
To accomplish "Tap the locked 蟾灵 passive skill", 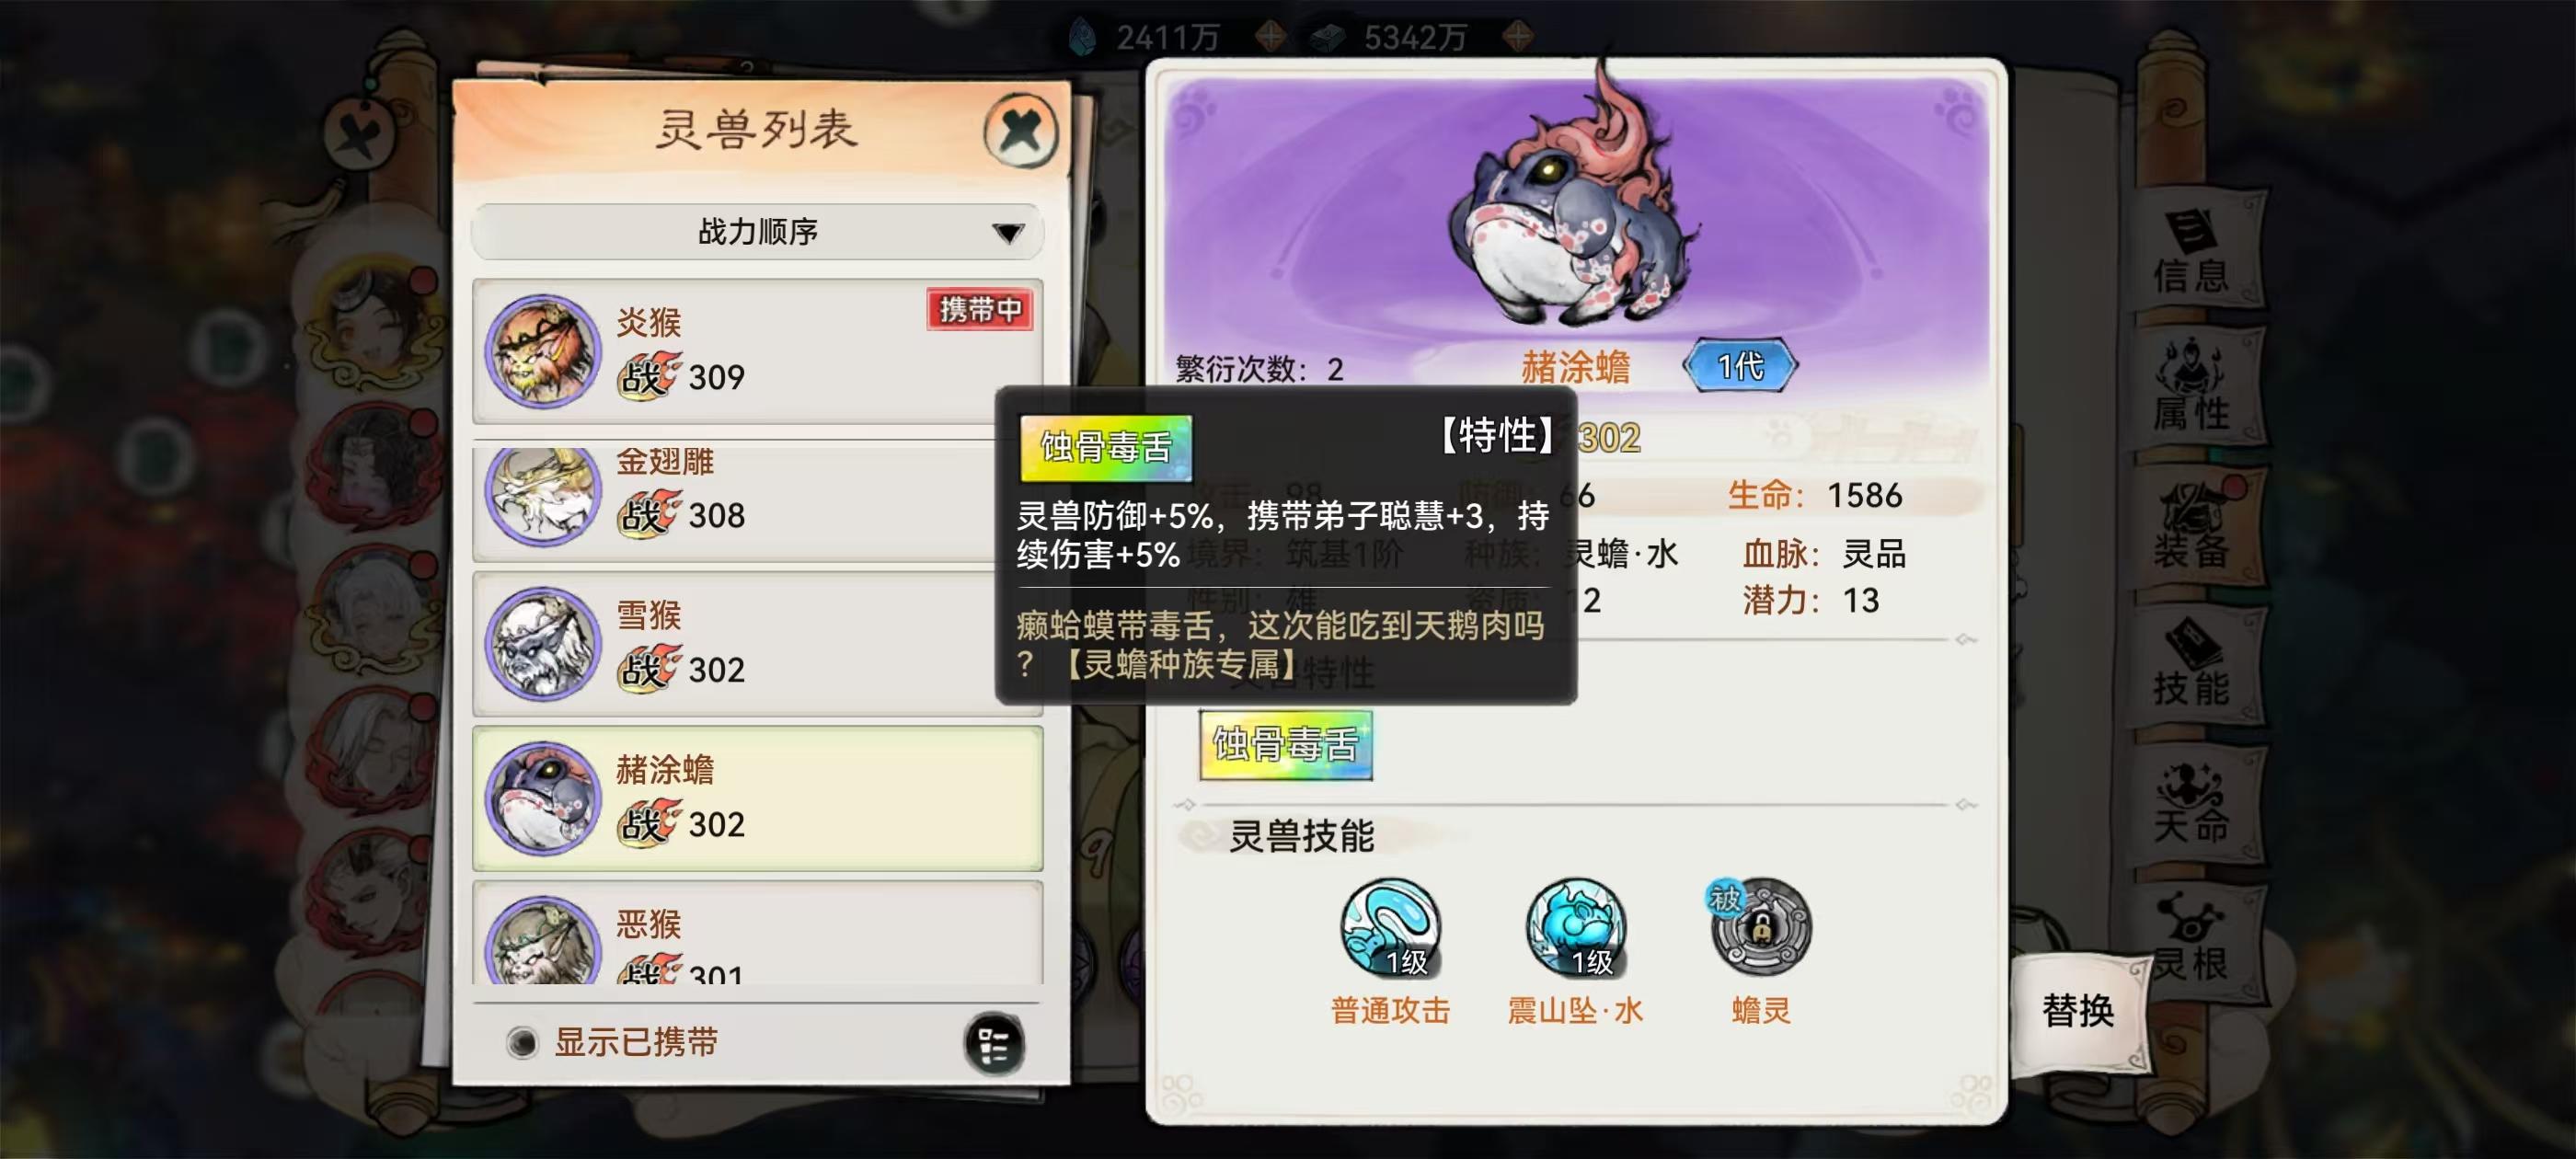I will 1760,927.
